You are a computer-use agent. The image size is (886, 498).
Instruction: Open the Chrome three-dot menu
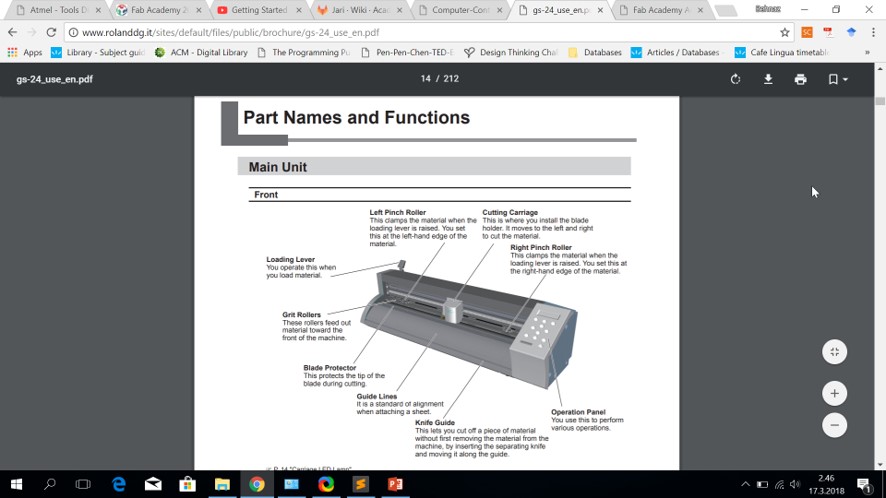[x=873, y=32]
